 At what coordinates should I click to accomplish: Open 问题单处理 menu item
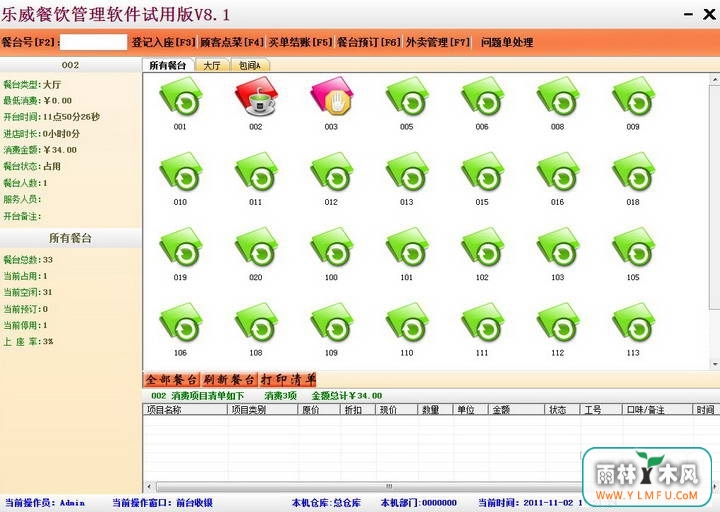tap(507, 42)
